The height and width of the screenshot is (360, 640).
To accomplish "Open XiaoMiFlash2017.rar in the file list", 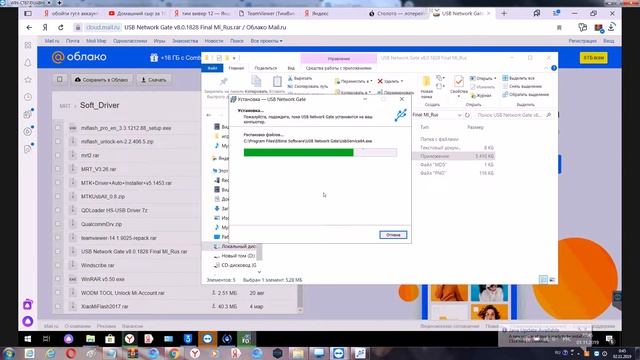I will pyautogui.click(x=104, y=307).
